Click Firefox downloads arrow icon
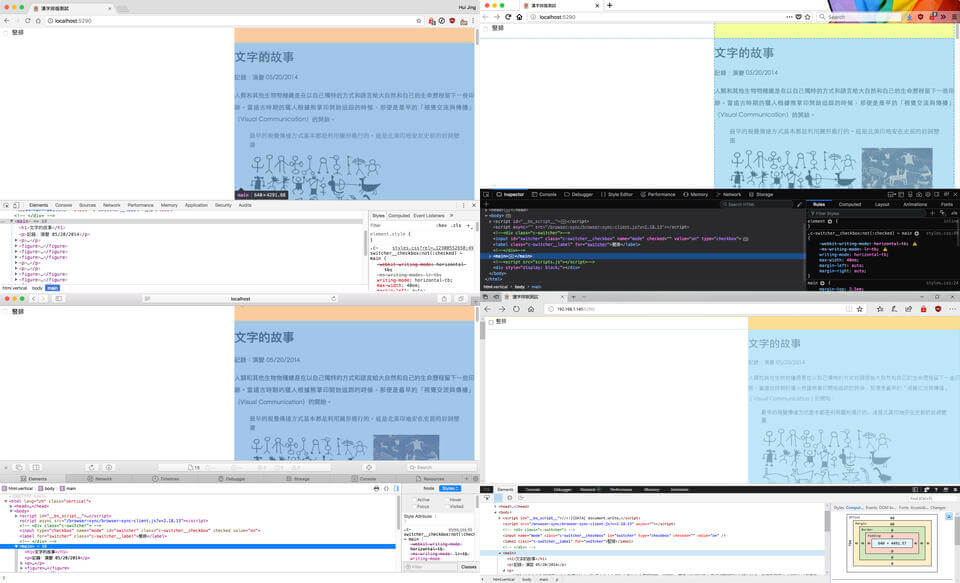The height and width of the screenshot is (583, 960). (910, 17)
